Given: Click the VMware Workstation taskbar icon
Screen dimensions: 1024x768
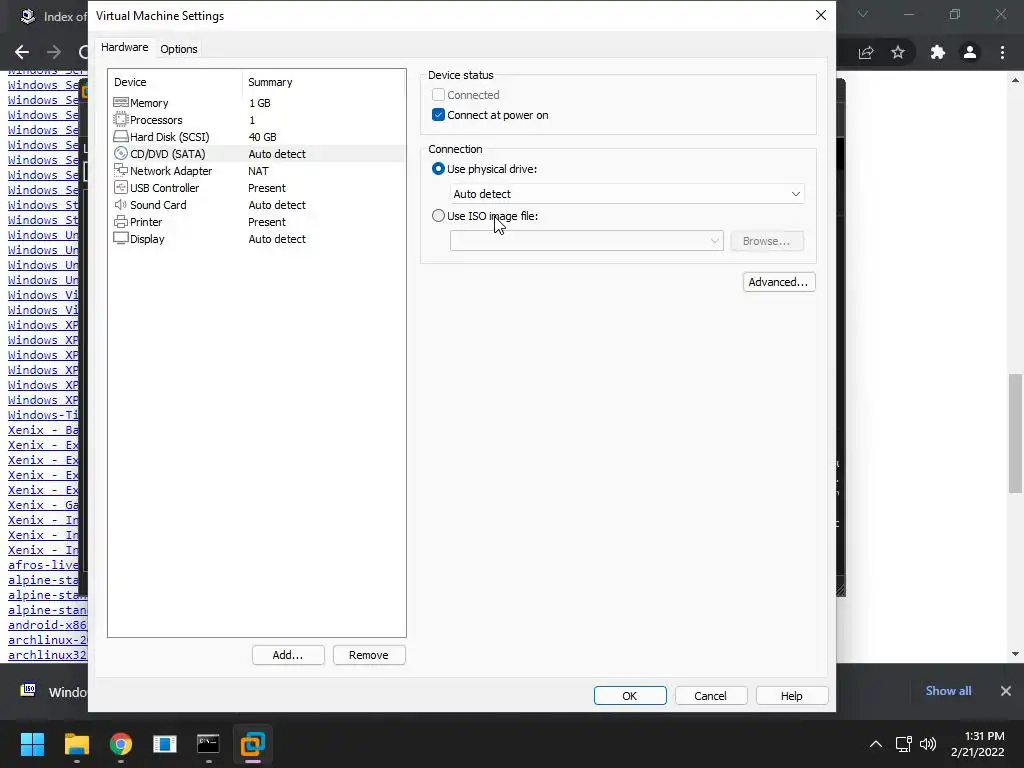Looking at the screenshot, I should pos(253,744).
